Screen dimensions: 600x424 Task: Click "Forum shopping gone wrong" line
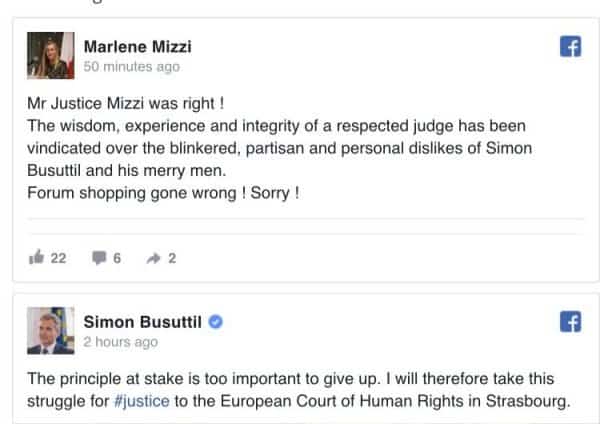click(x=162, y=193)
